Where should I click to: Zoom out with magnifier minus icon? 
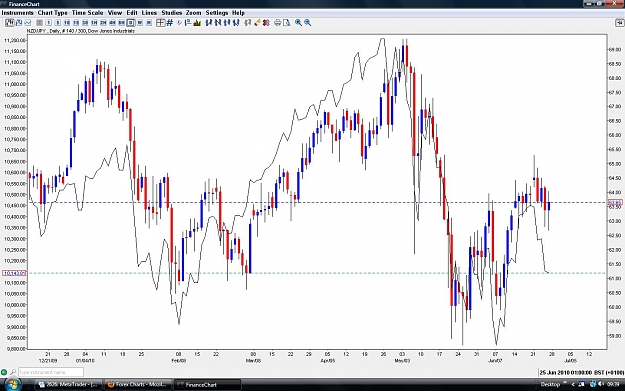click(x=307, y=23)
